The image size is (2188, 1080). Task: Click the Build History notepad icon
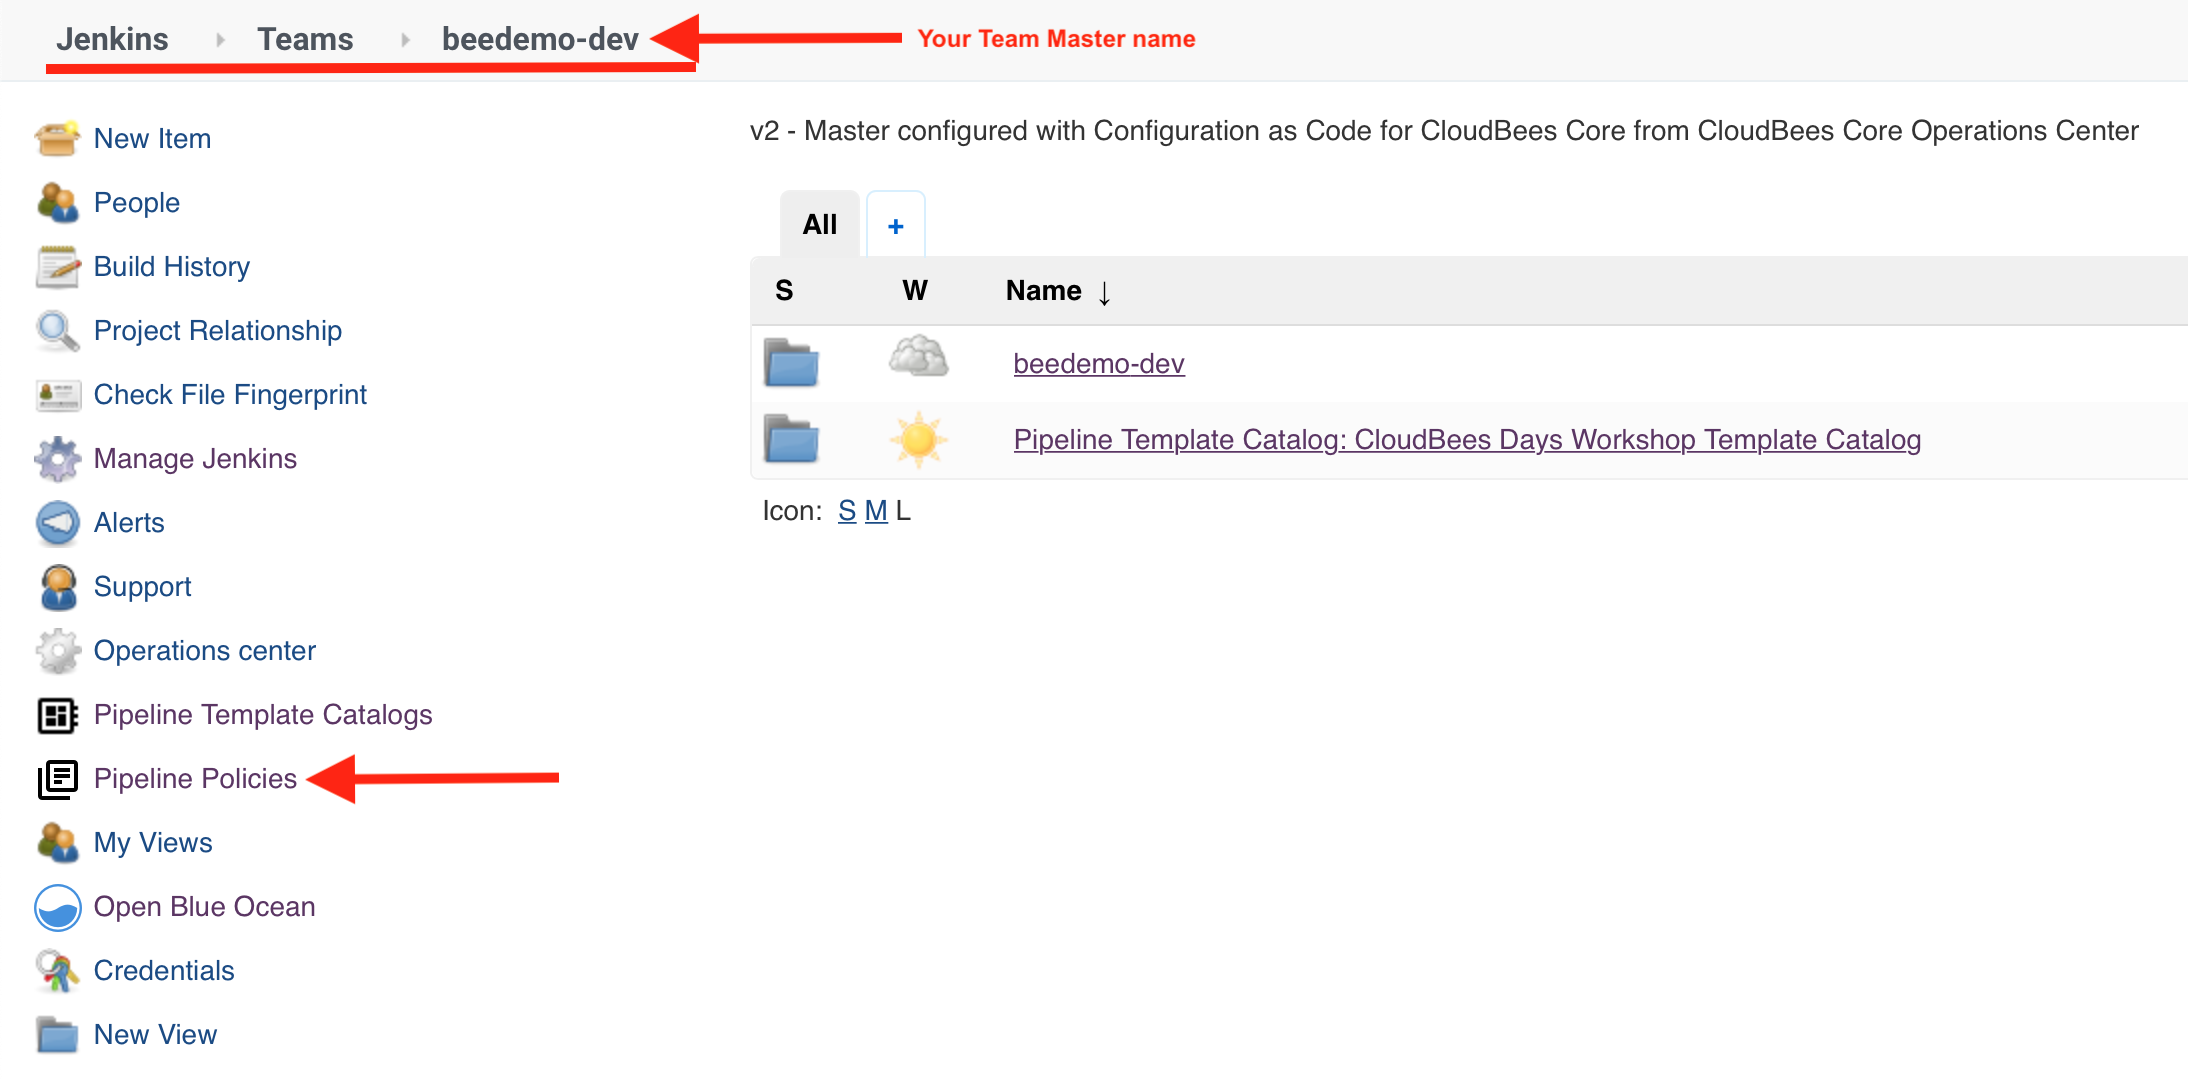click(57, 267)
